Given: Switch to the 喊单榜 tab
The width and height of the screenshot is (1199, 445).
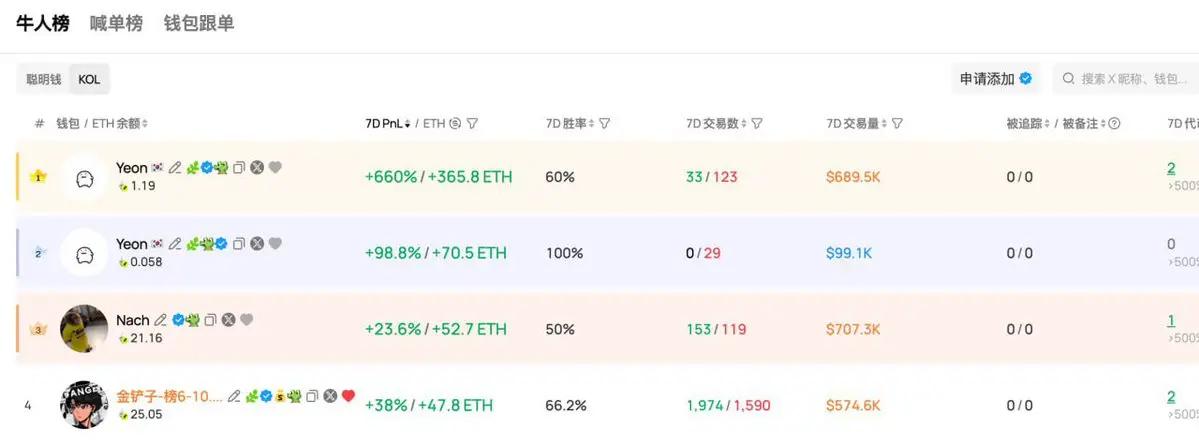Looking at the screenshot, I should tap(116, 24).
